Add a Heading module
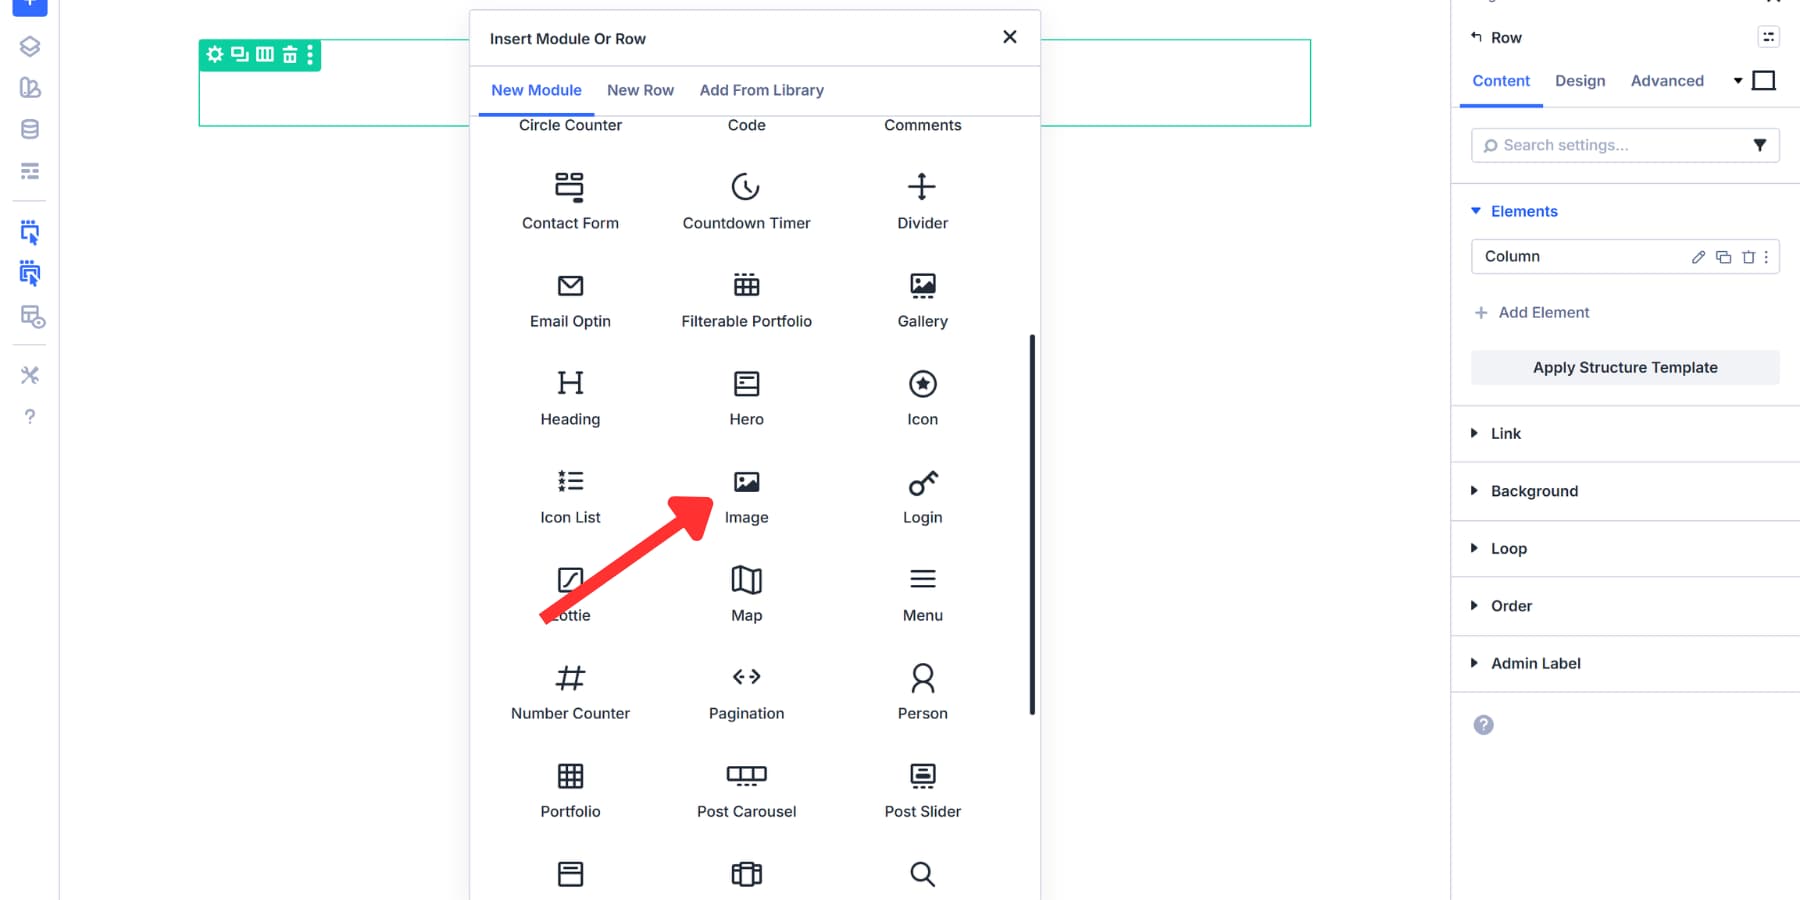The image size is (1800, 900). [569, 397]
